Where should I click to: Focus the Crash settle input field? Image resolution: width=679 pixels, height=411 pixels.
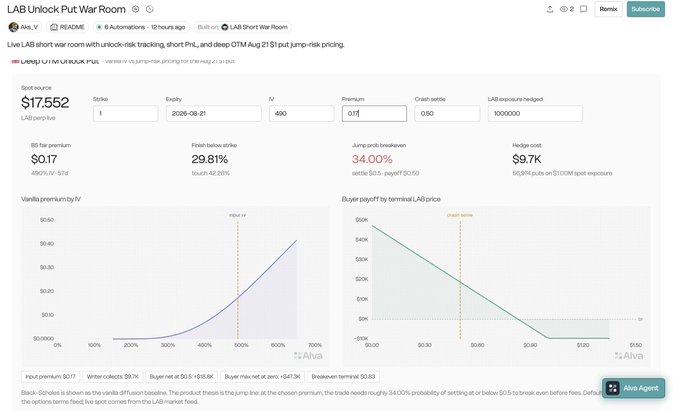click(x=447, y=113)
